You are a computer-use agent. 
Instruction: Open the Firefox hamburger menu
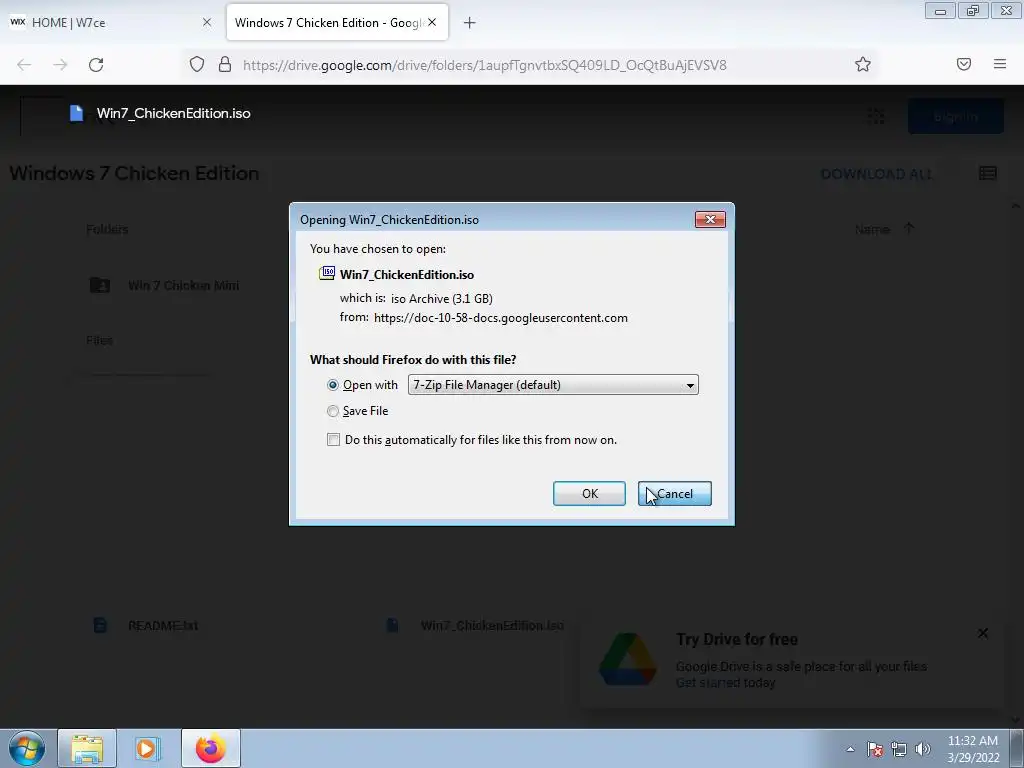click(1000, 64)
